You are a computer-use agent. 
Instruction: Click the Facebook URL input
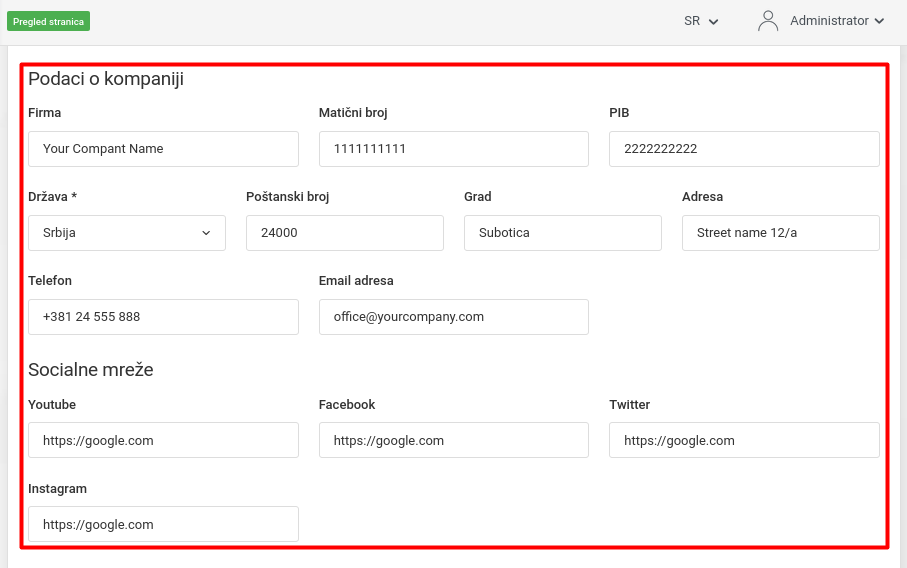click(453, 441)
